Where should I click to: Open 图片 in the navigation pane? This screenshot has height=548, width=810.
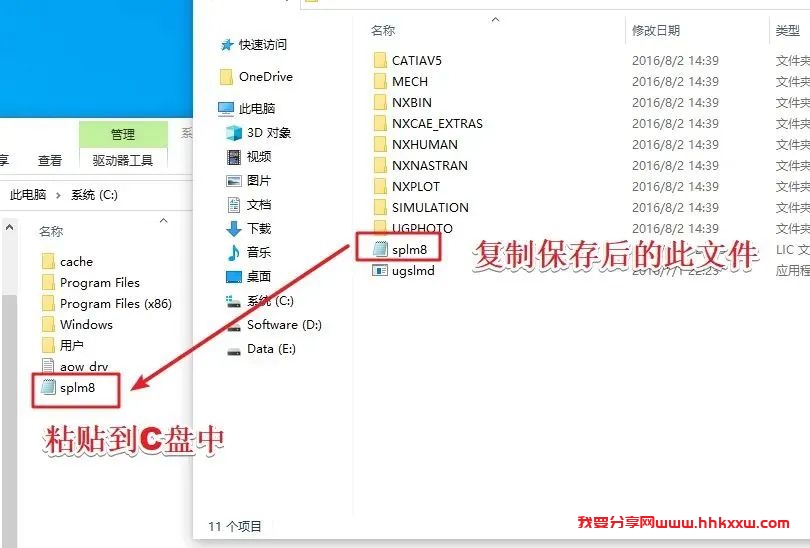click(x=259, y=181)
